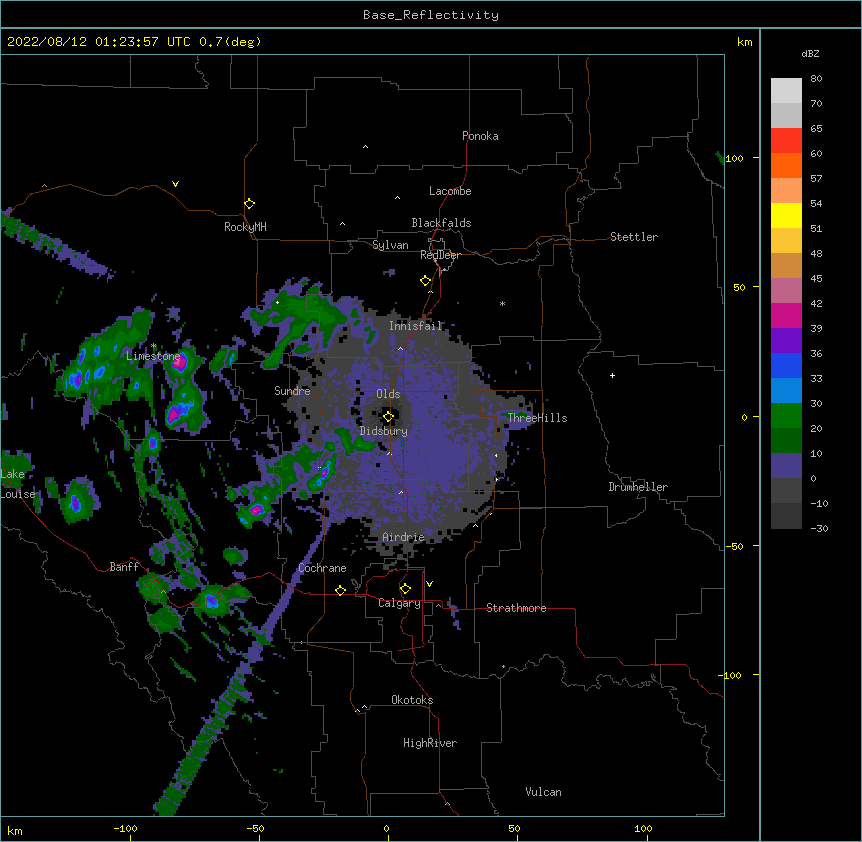Select the purple 36-39 dBZ legend swatch

pyautogui.click(x=786, y=341)
